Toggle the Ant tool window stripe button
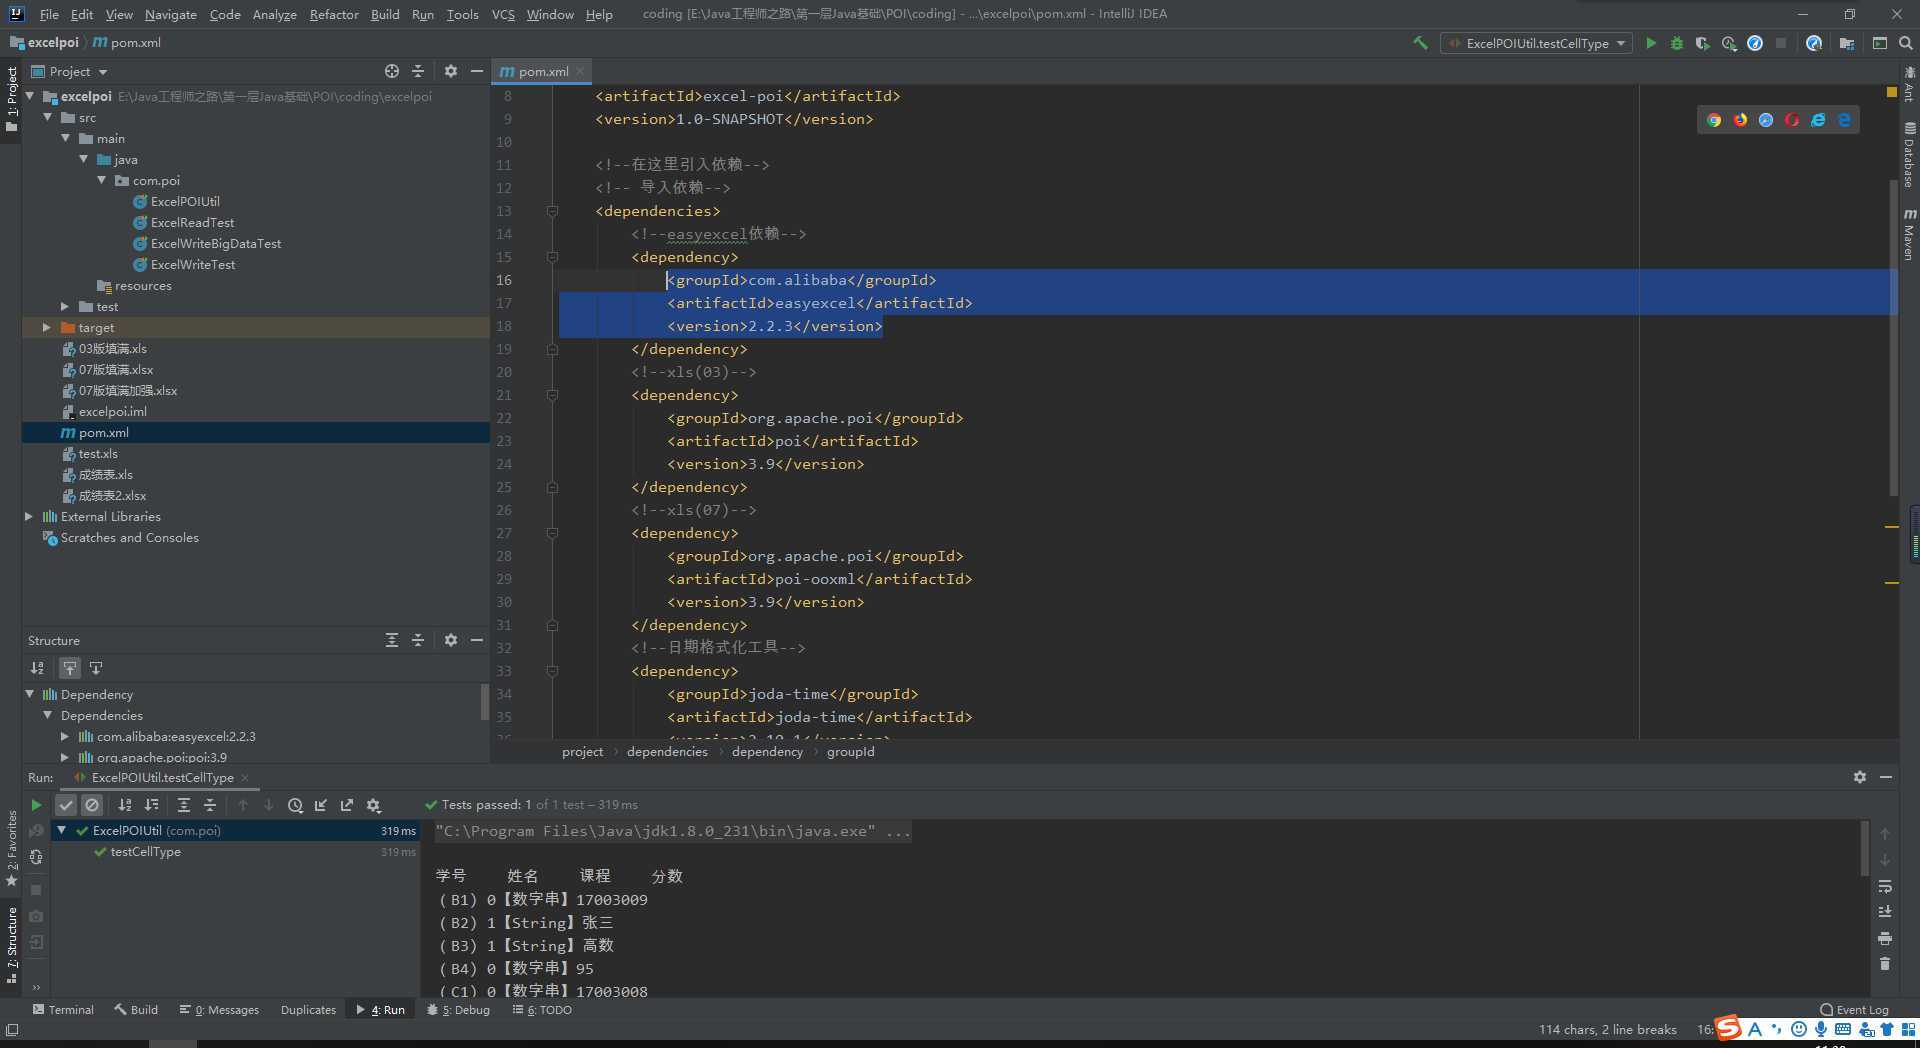1920x1048 pixels. 1909,84
